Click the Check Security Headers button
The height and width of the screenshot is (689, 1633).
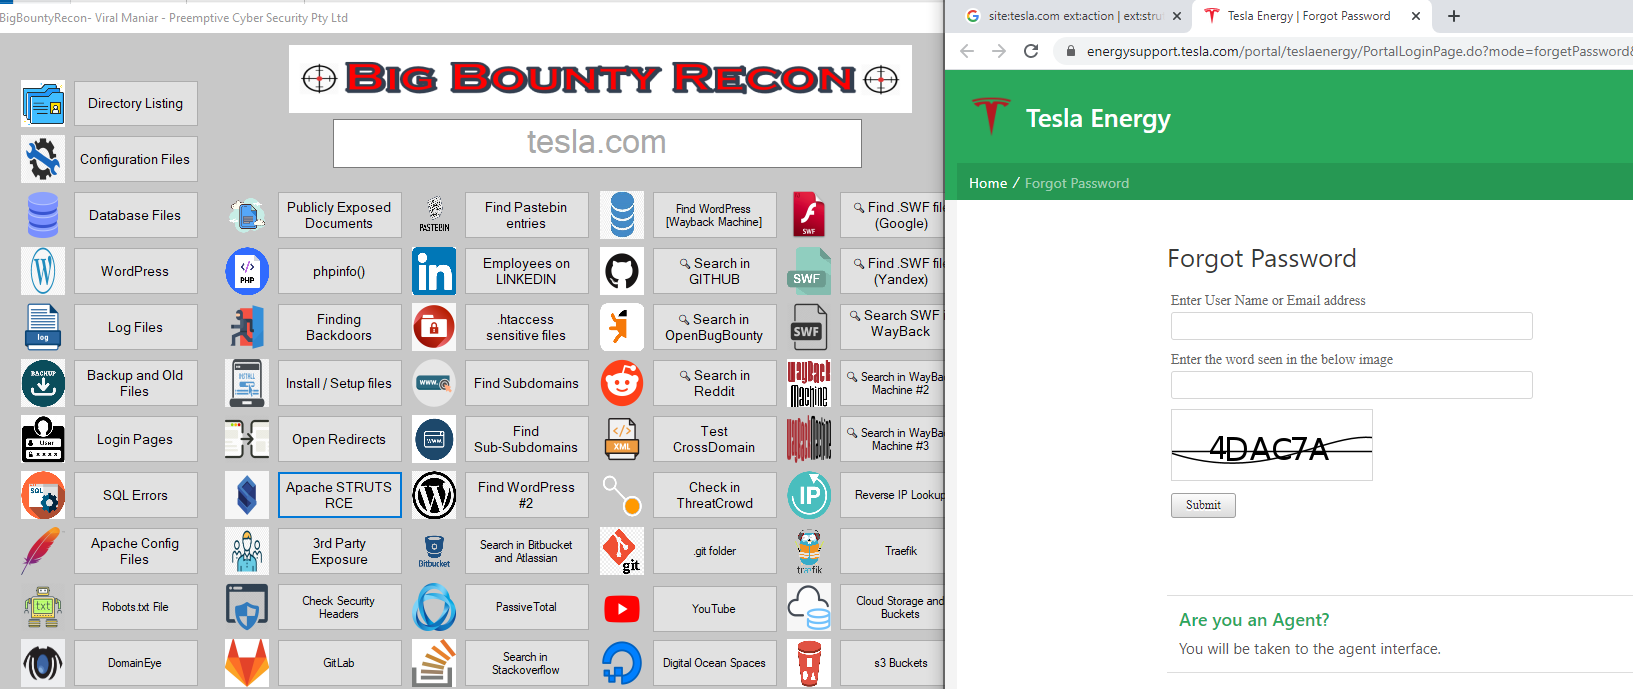click(x=339, y=607)
